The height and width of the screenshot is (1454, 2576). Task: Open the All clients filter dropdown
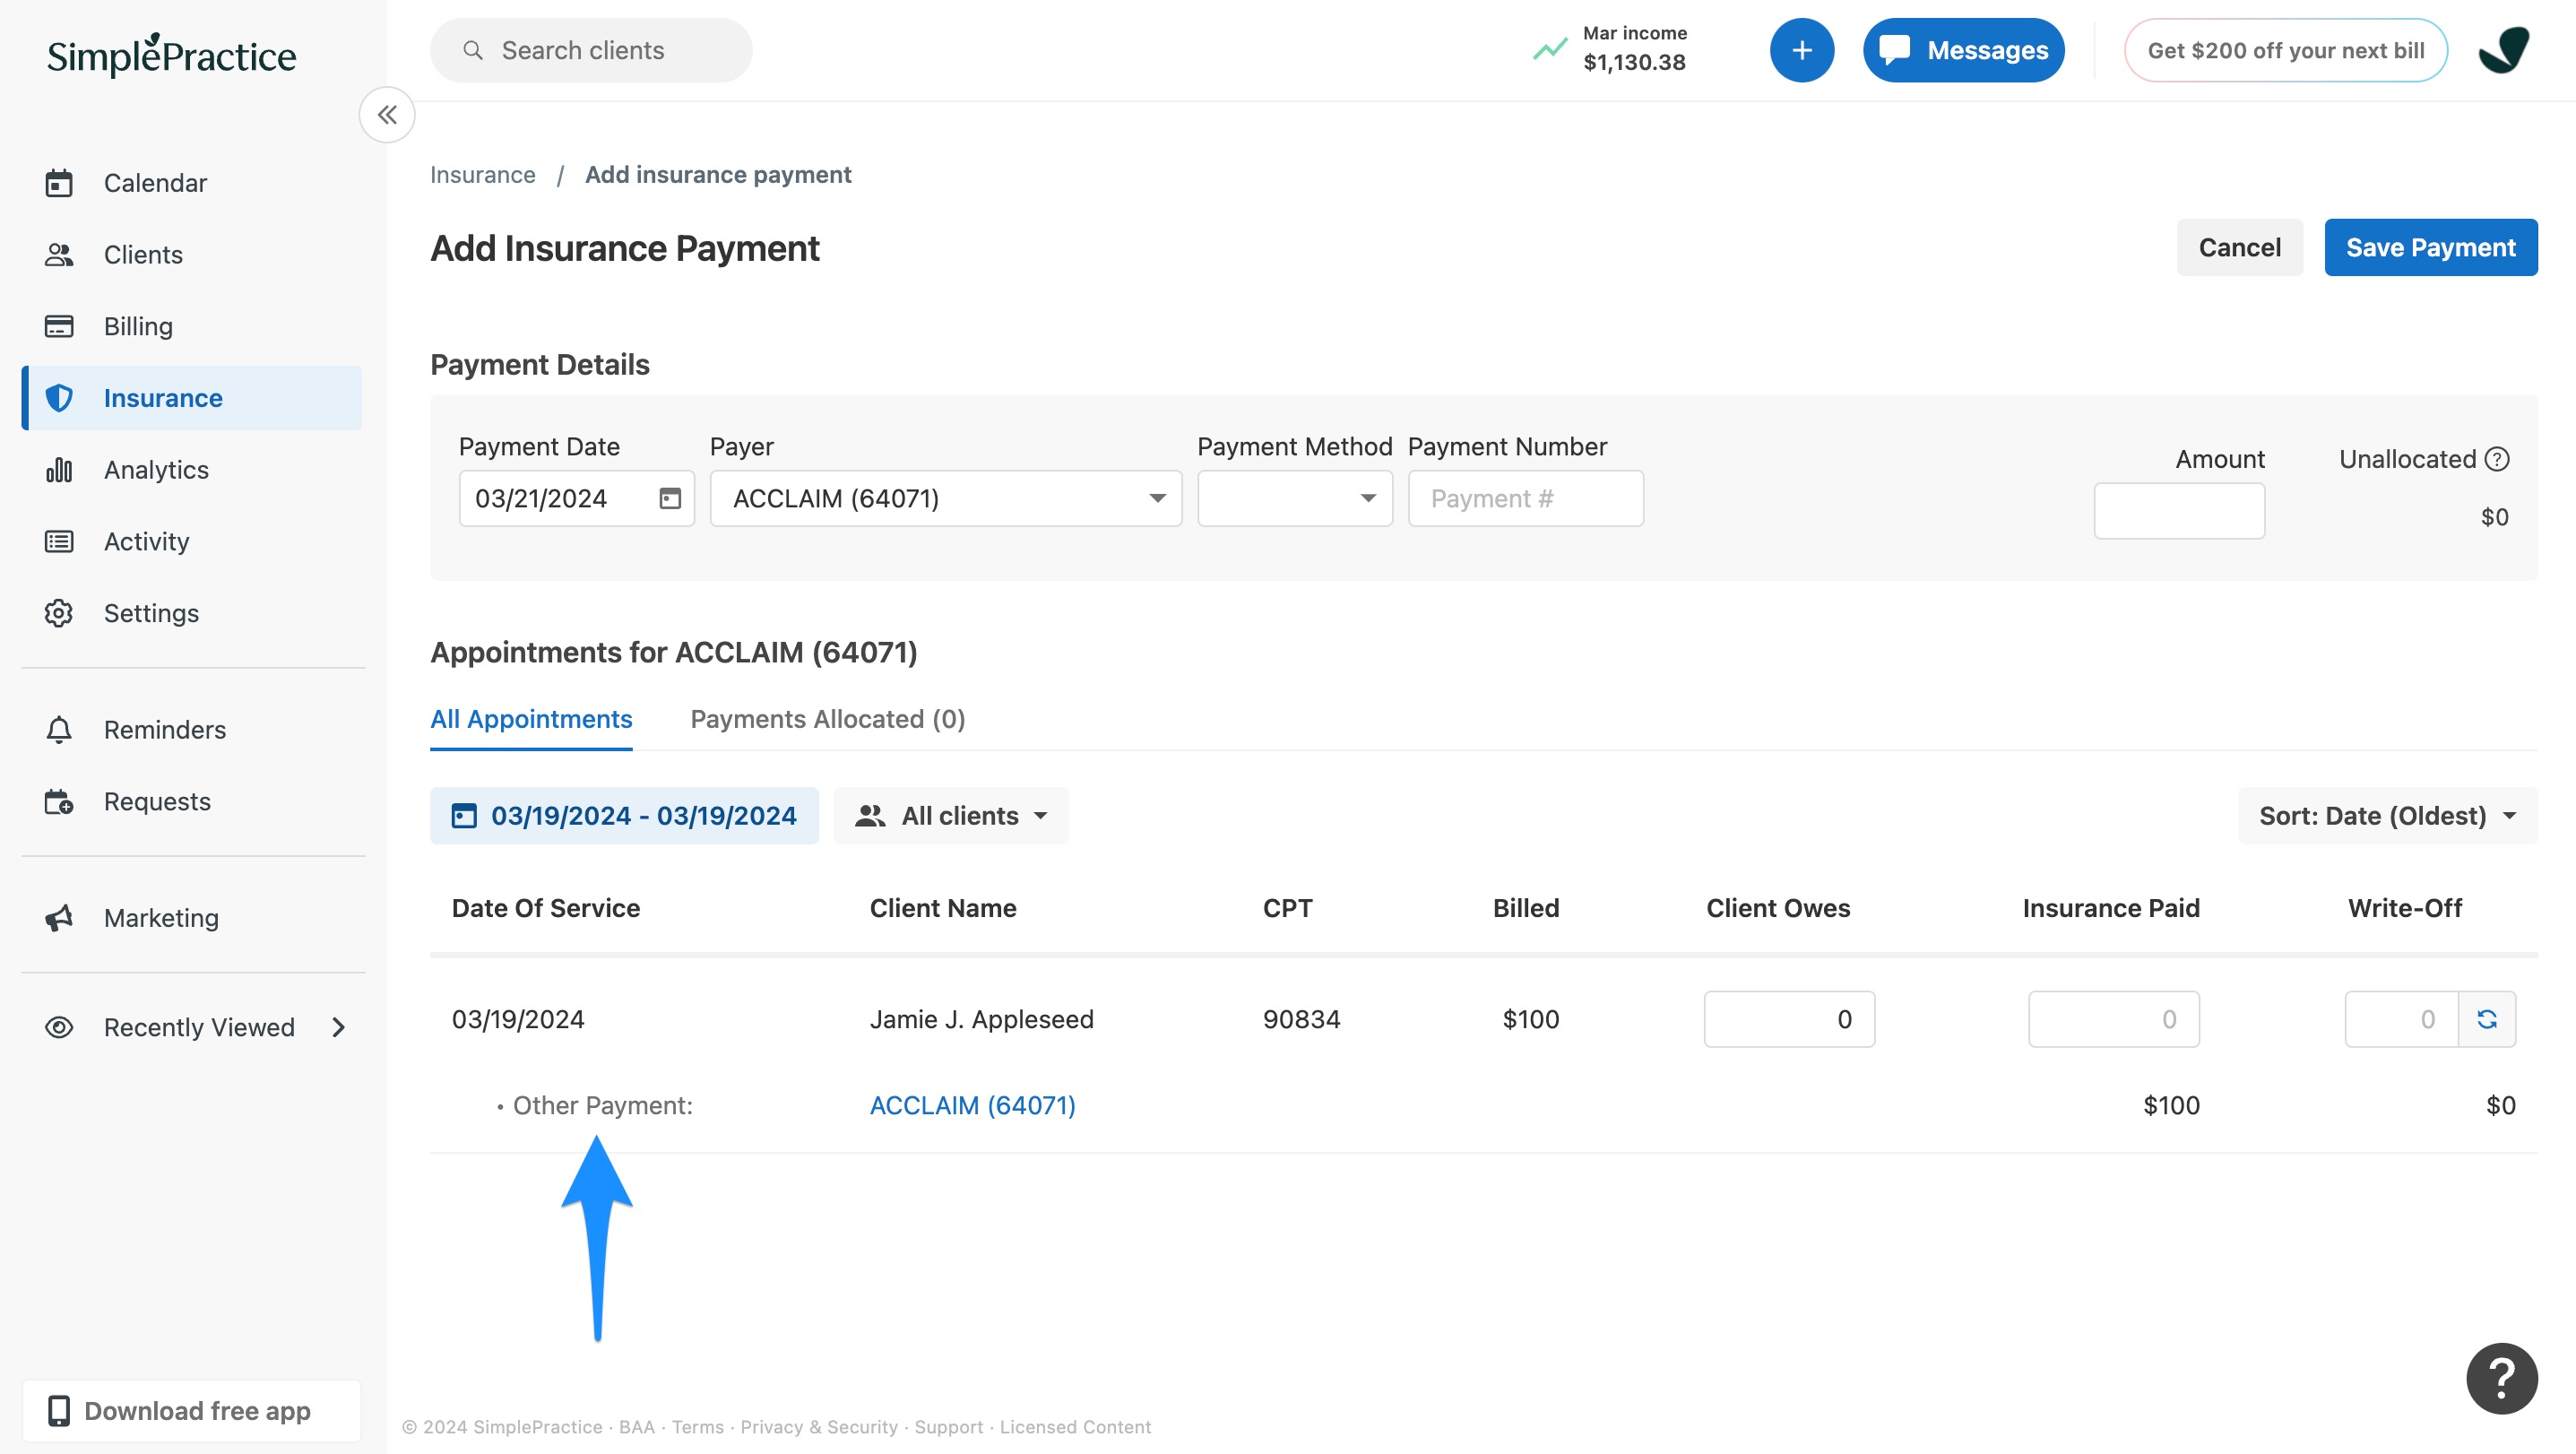pyautogui.click(x=950, y=816)
